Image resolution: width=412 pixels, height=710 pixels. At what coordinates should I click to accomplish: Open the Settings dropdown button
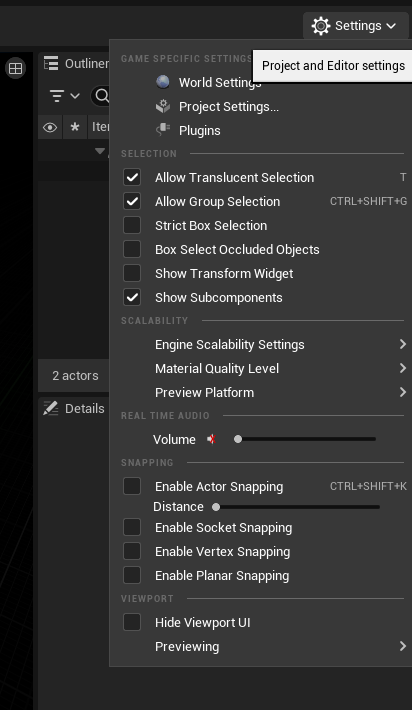click(355, 26)
